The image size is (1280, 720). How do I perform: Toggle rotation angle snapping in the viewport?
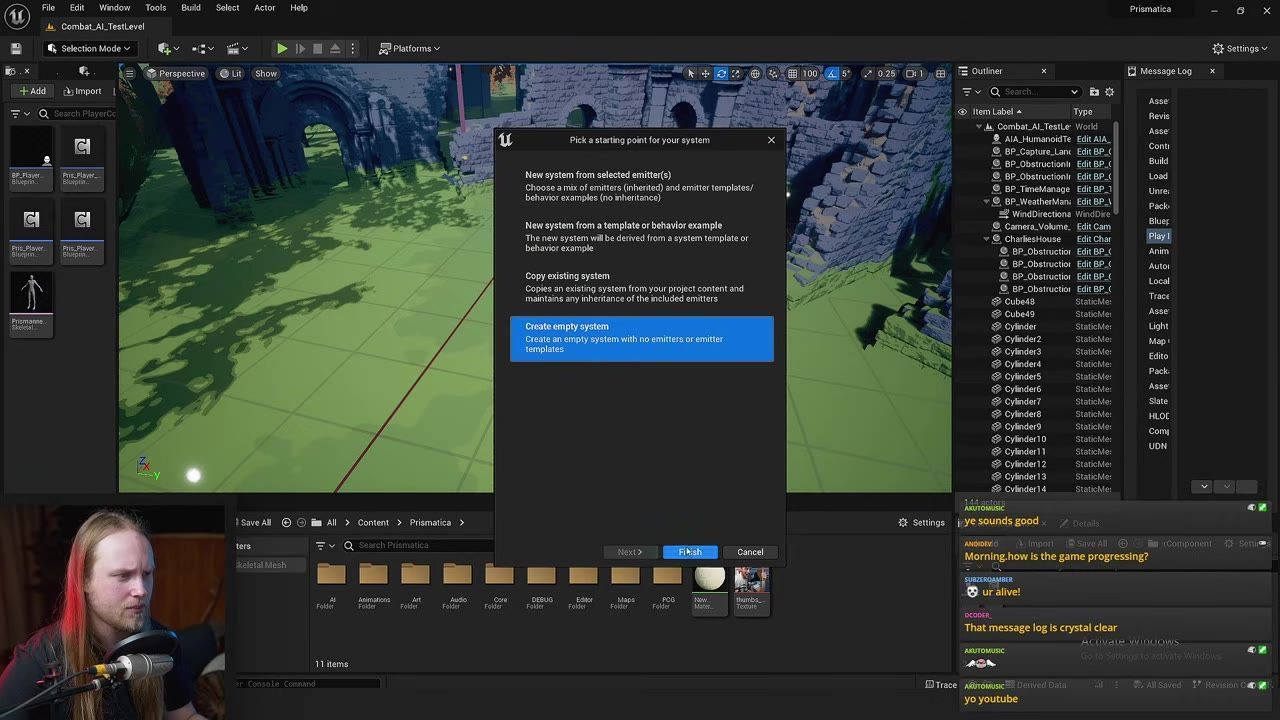tap(831, 73)
